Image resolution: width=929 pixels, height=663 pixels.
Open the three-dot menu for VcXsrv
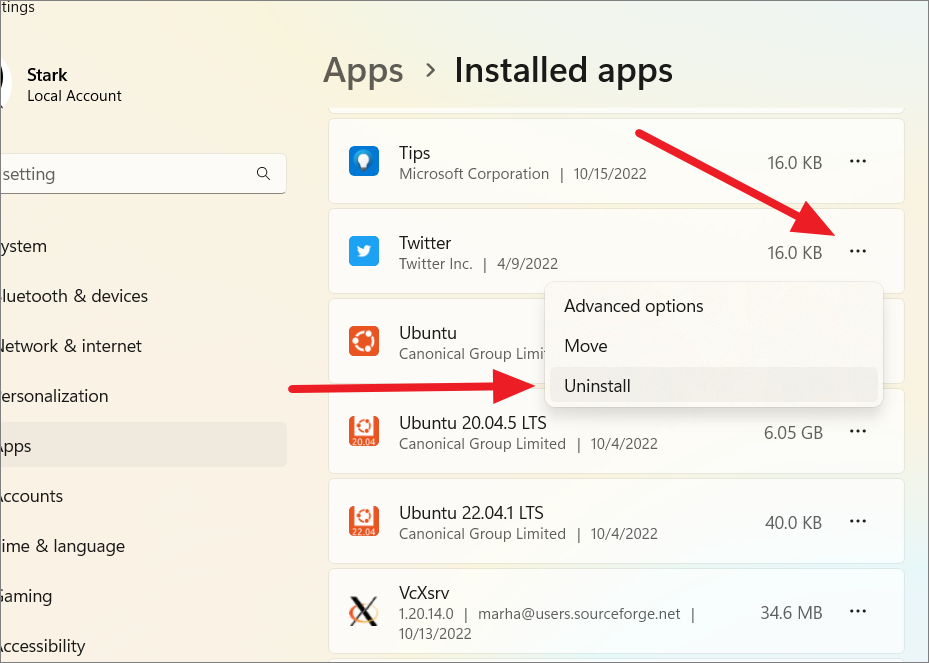[857, 611]
